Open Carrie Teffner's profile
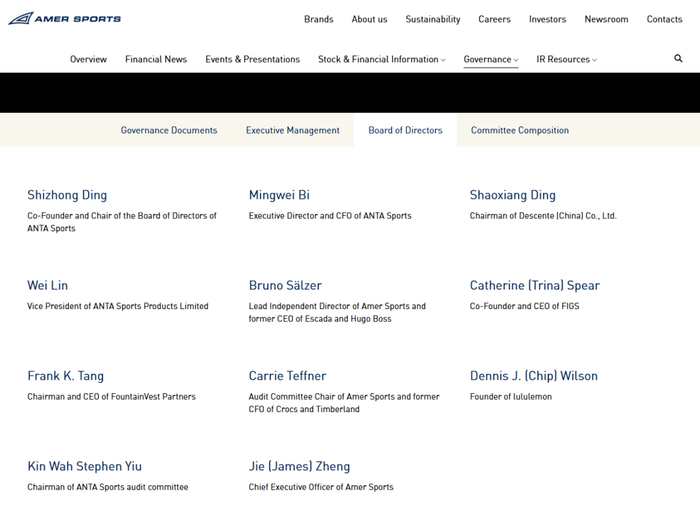 [x=288, y=376]
